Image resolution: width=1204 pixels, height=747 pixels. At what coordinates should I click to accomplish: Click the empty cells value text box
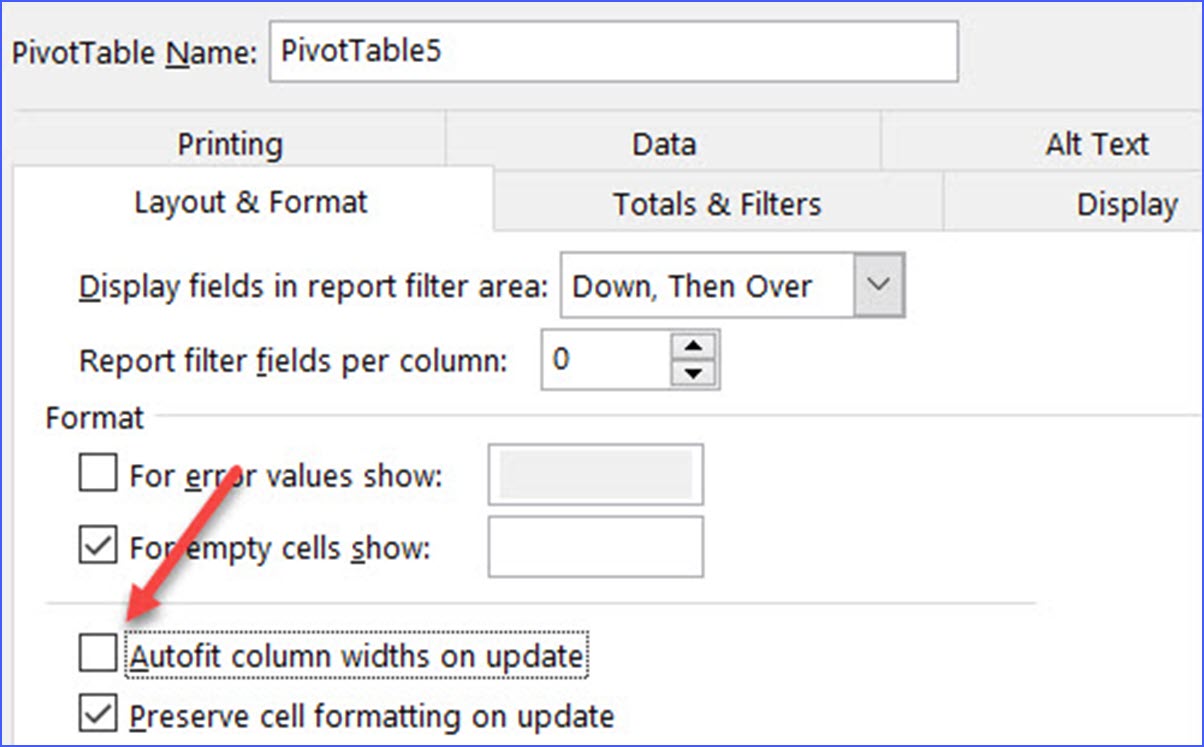[595, 547]
